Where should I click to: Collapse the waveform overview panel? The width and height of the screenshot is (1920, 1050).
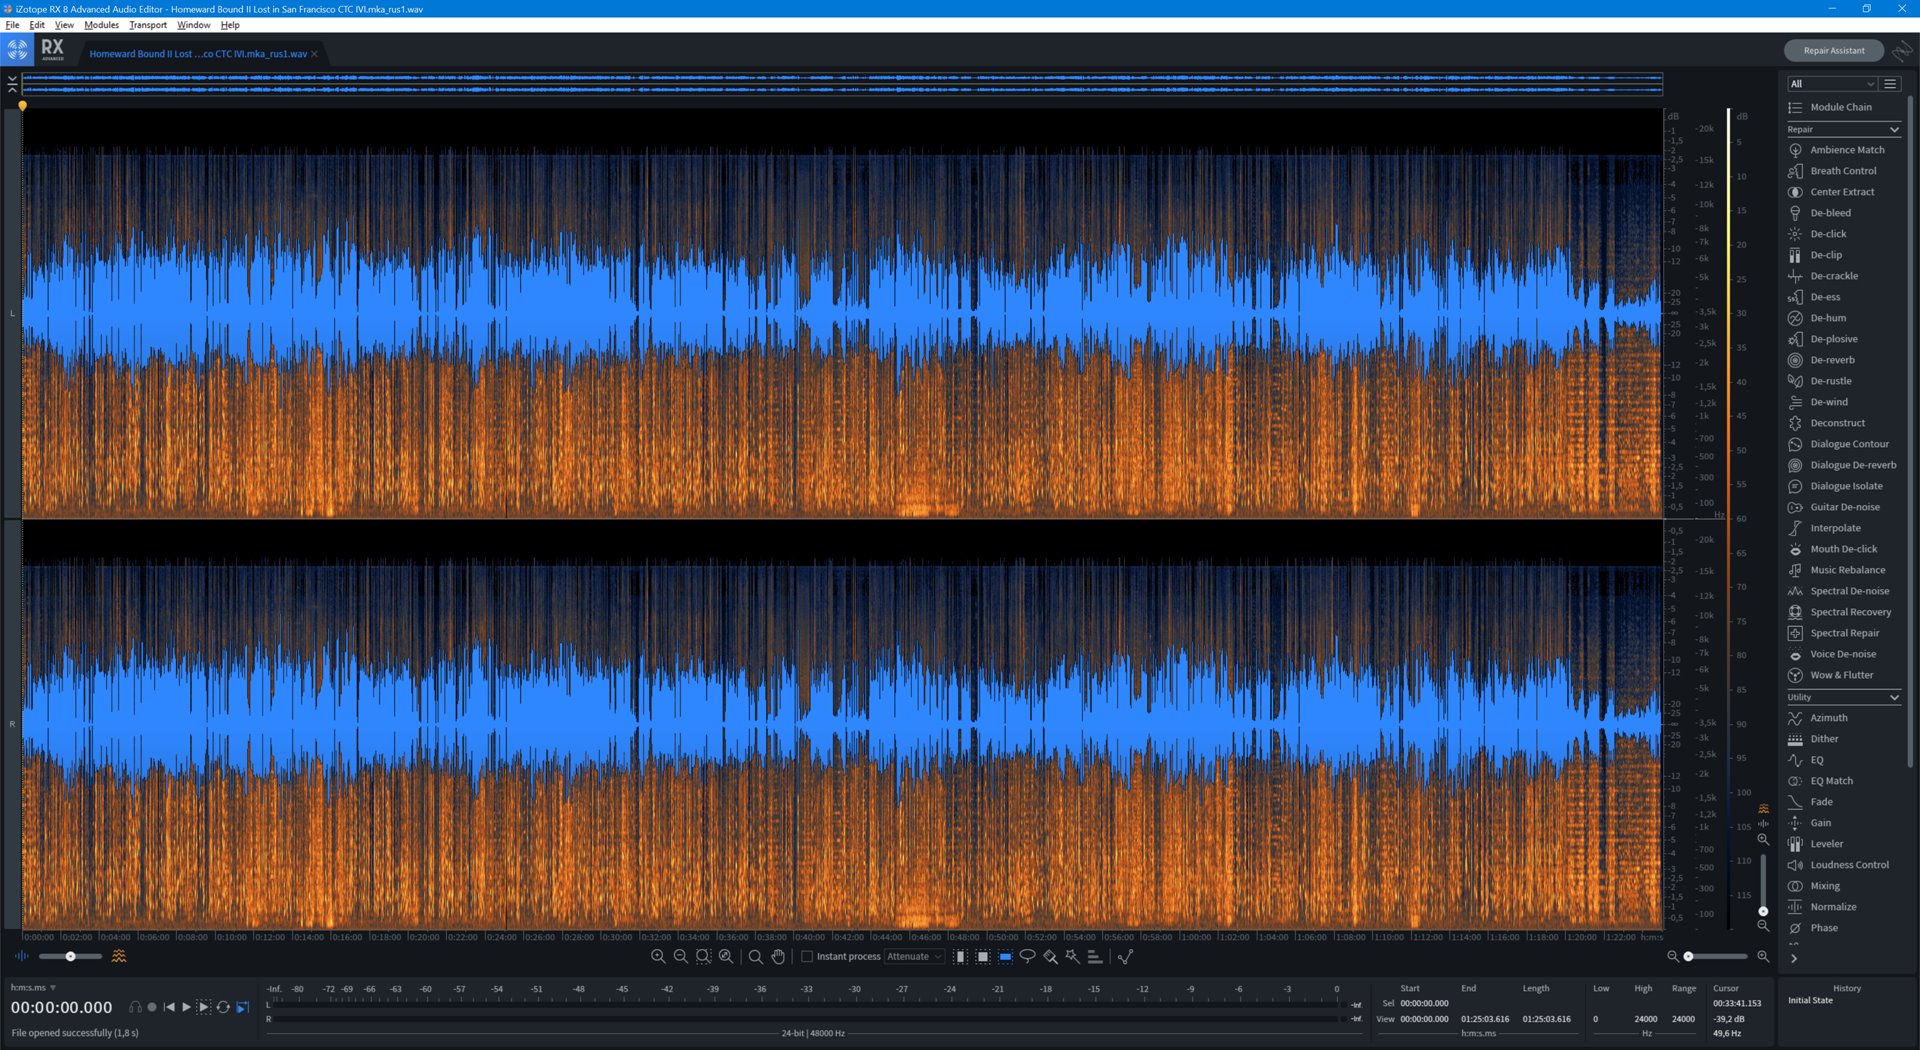click(x=12, y=83)
